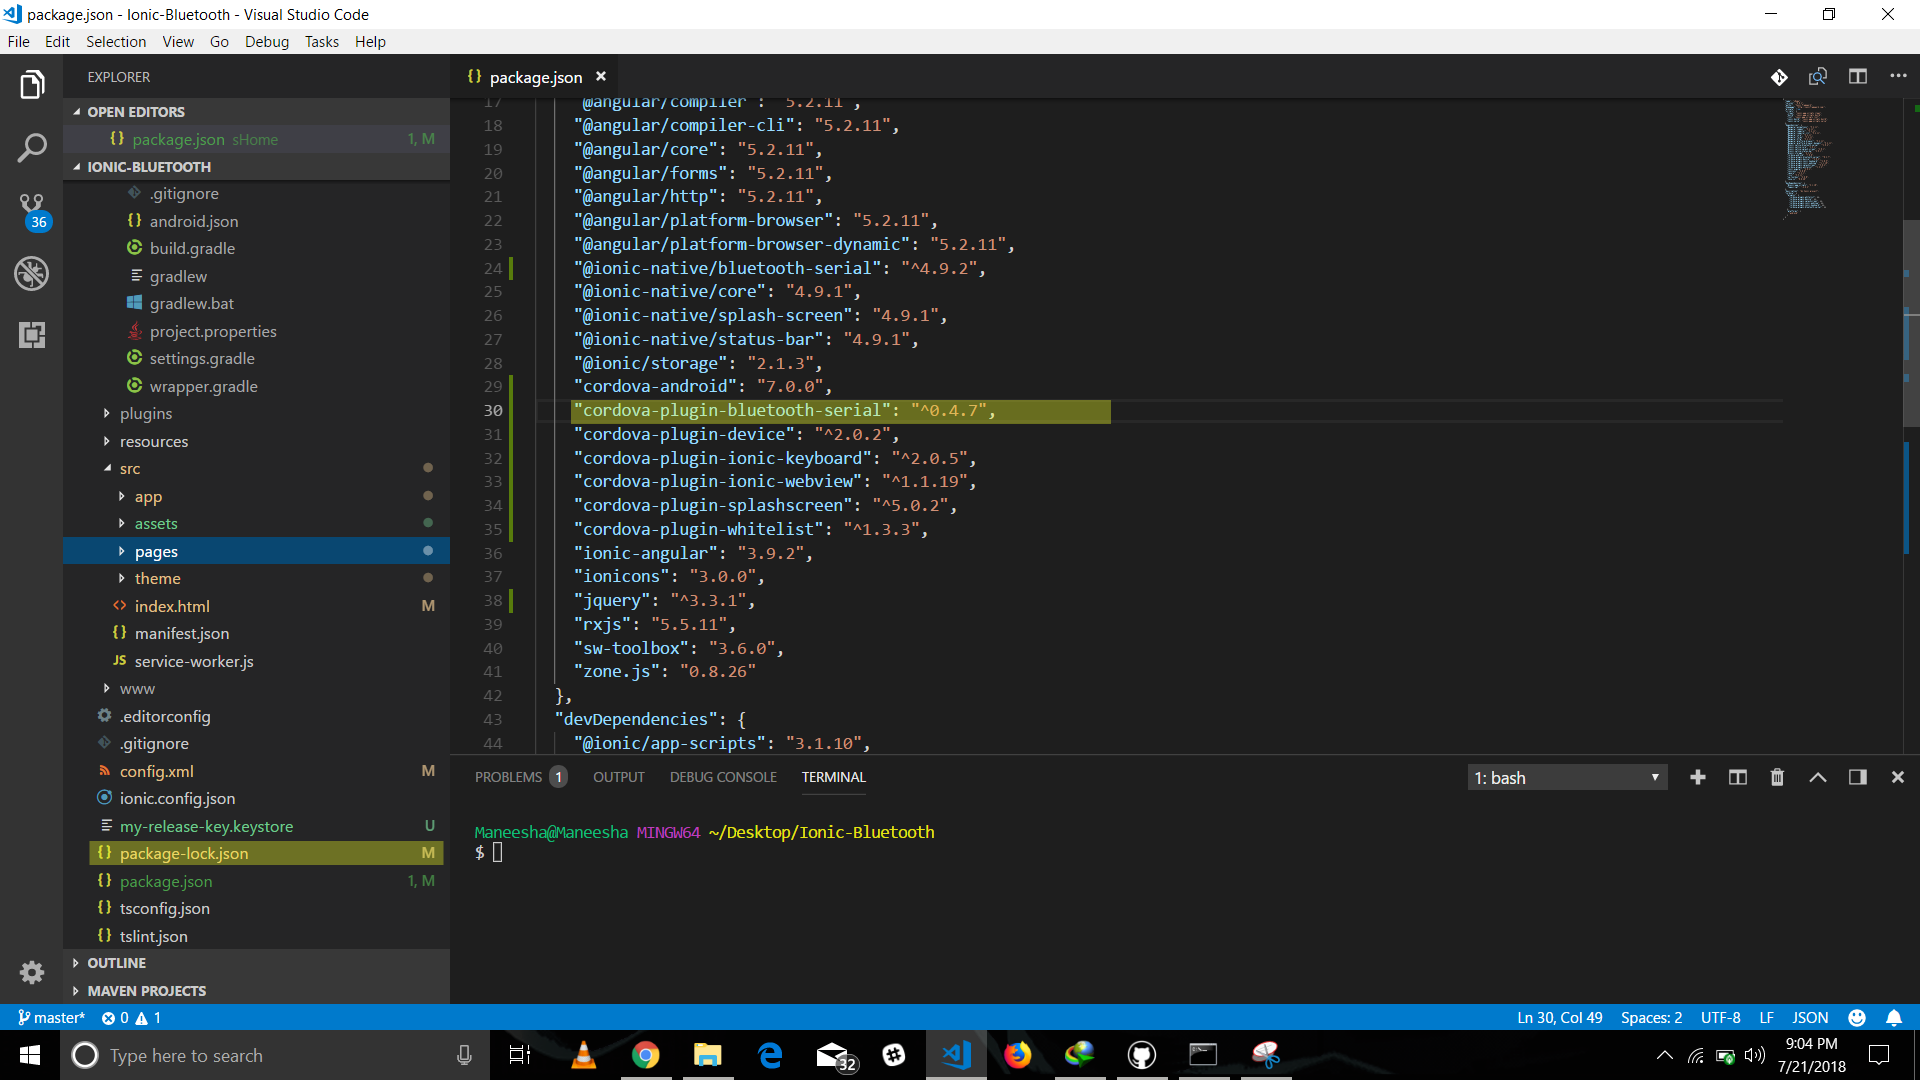
Task: Open the Debug view icon
Action: pyautogui.click(x=32, y=273)
